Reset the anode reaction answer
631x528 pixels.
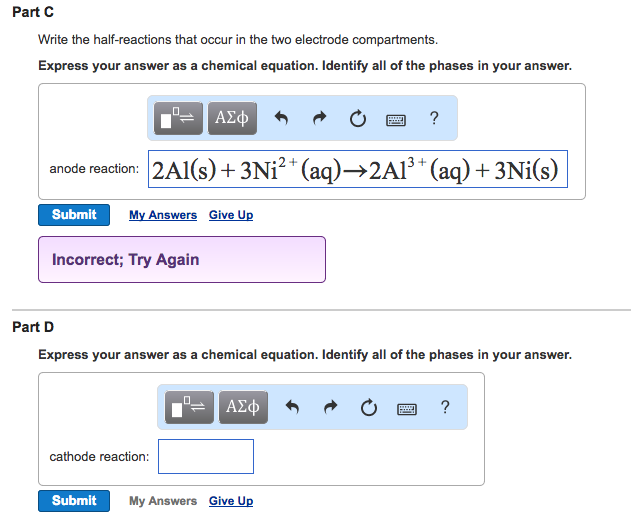pos(358,119)
